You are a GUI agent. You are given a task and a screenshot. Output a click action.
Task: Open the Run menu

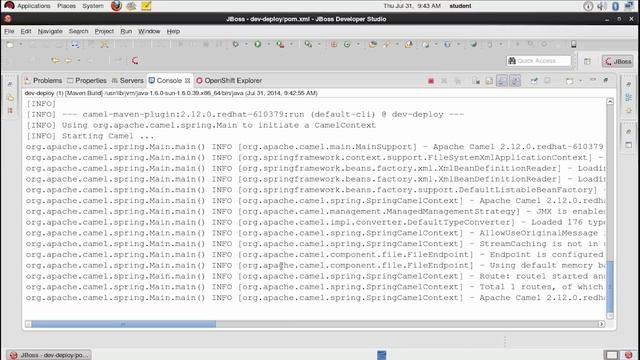126,31
